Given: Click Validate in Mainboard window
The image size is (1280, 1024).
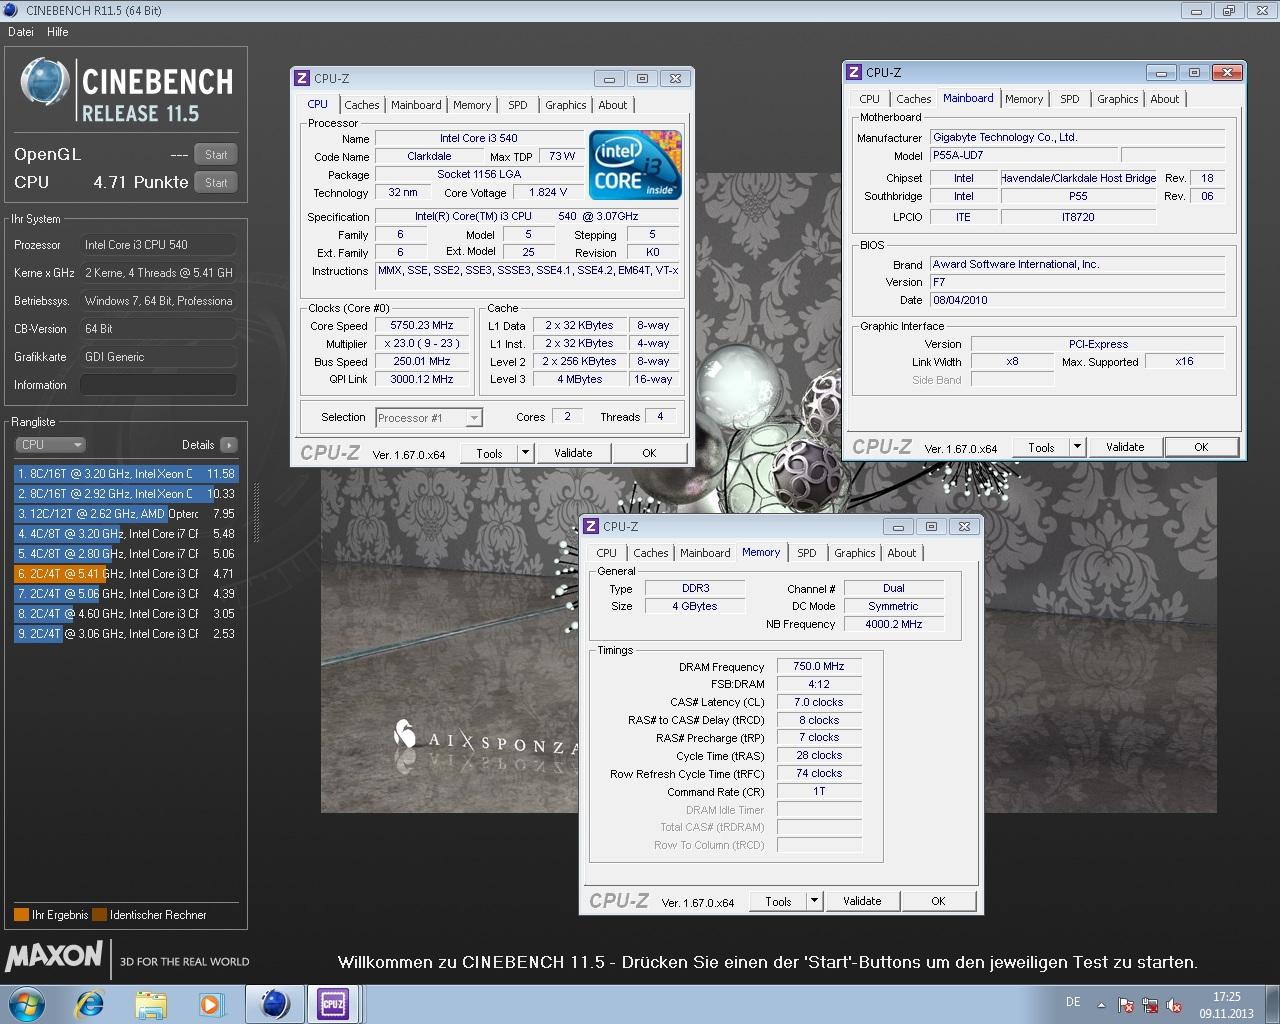Looking at the screenshot, I should 1125,447.
